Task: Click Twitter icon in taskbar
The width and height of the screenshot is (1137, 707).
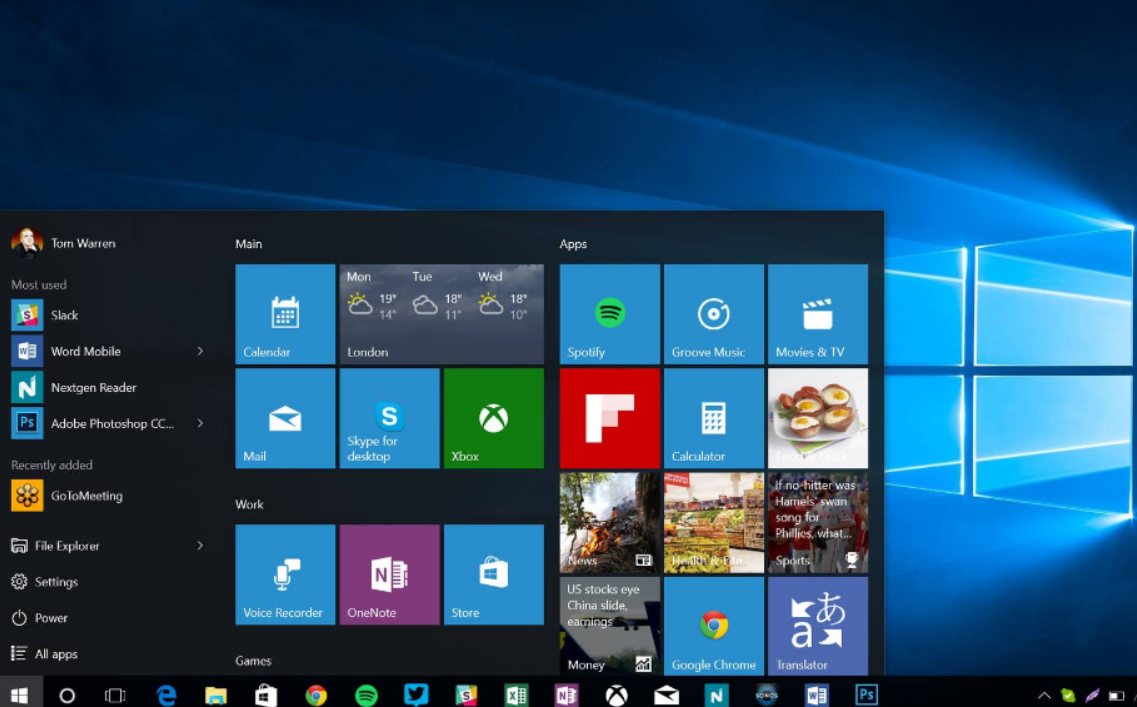Action: coord(416,695)
